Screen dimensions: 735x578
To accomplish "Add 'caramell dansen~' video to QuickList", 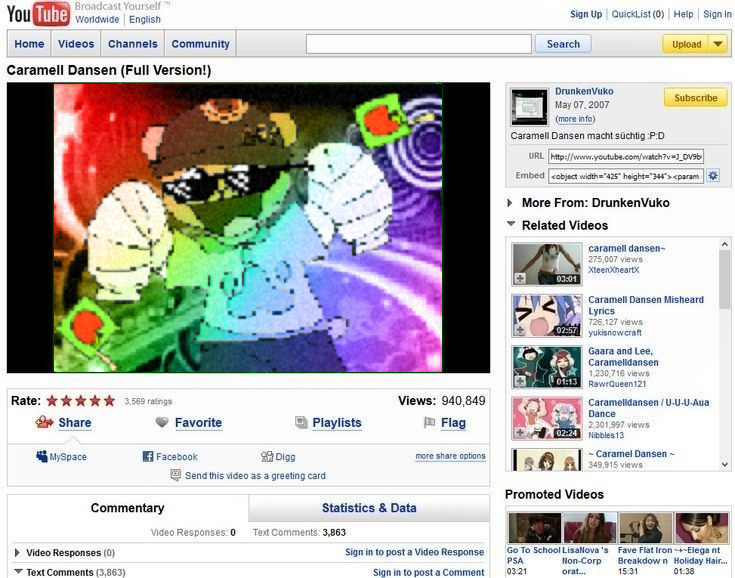I will click(x=520, y=278).
